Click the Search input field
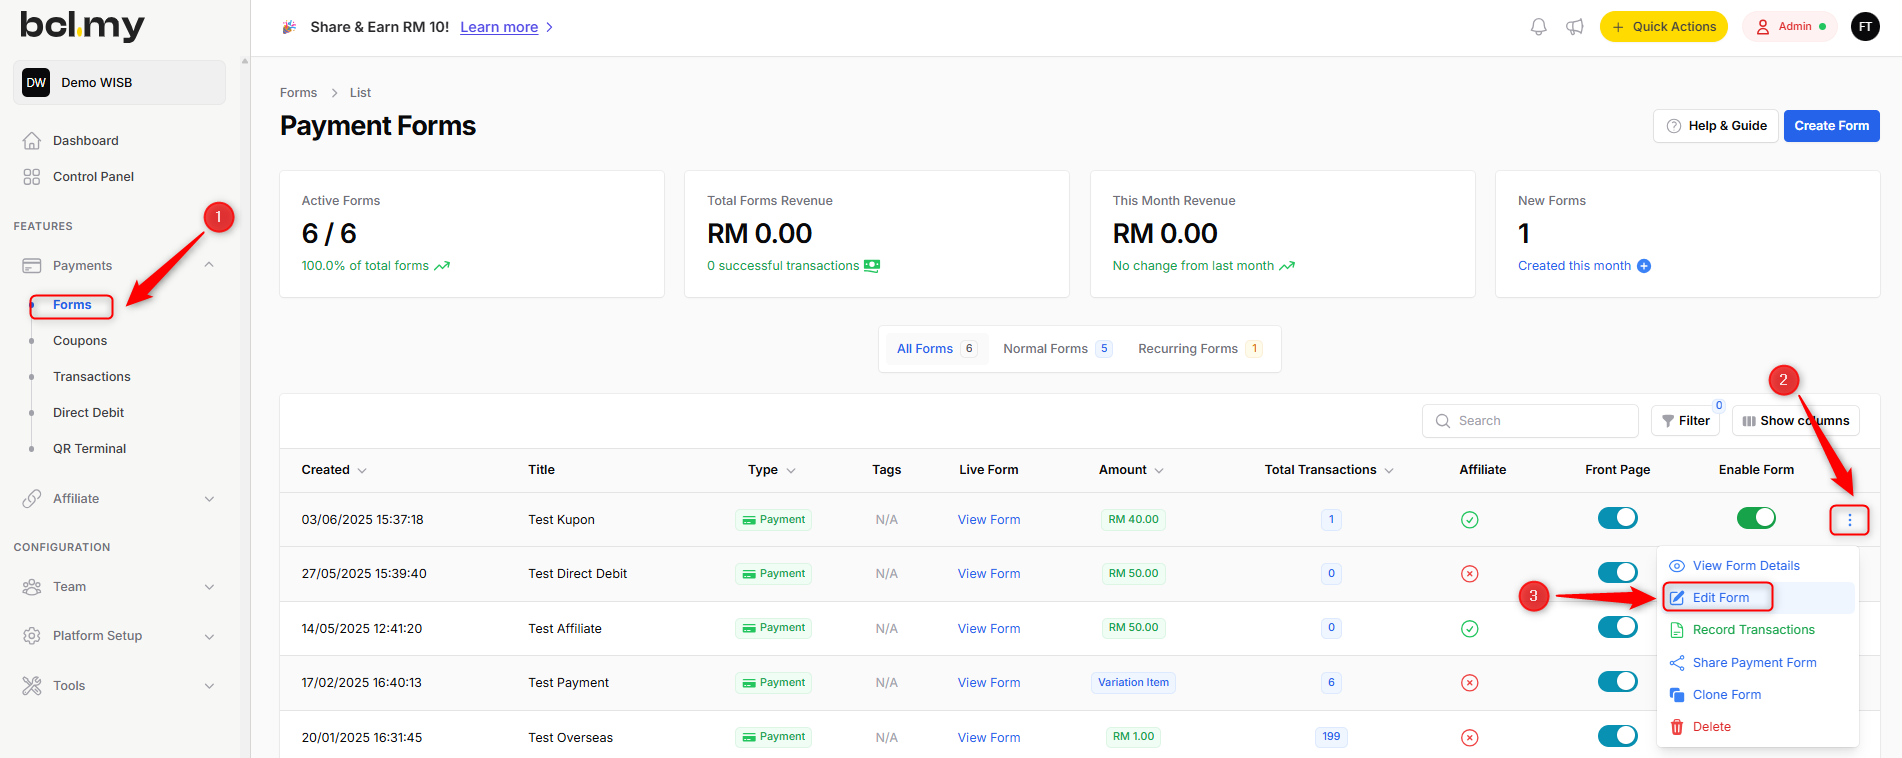 [x=1530, y=421]
